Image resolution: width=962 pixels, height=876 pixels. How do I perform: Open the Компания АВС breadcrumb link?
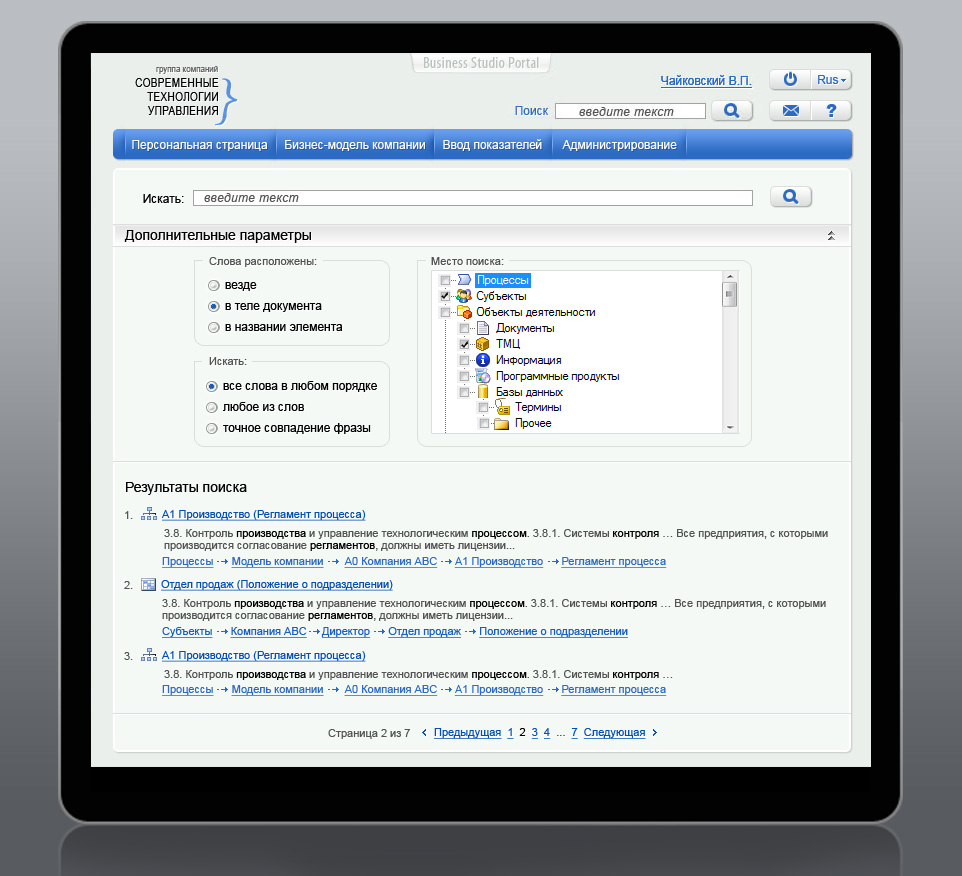268,631
